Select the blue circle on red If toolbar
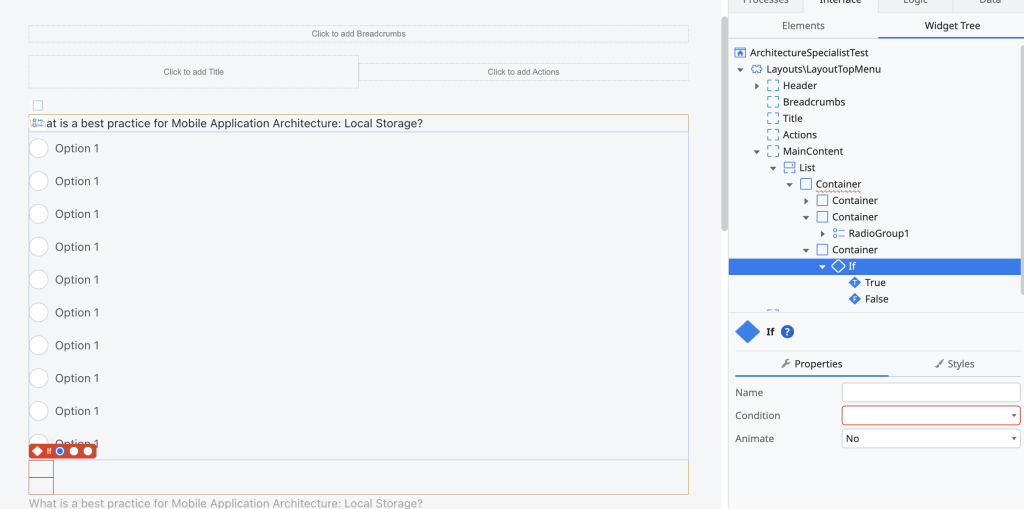The width and height of the screenshot is (1024, 509). click(60, 451)
